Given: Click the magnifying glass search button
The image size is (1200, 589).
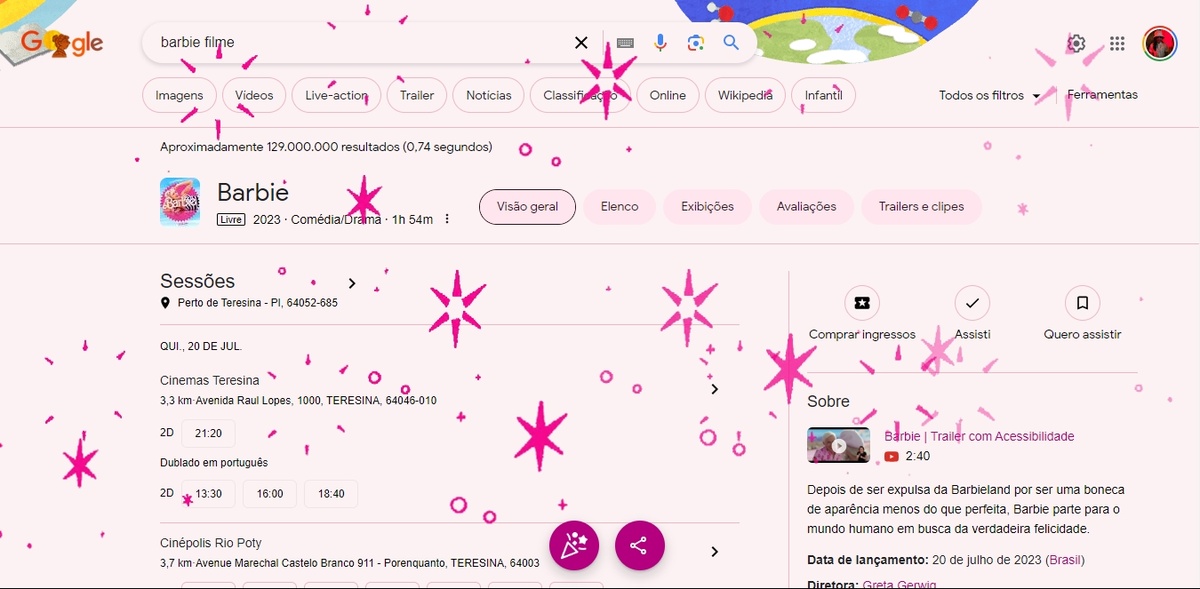Looking at the screenshot, I should coord(731,43).
